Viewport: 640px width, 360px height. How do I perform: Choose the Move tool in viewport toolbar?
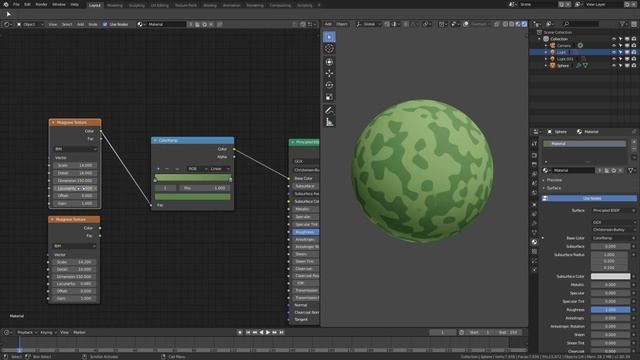tap(329, 73)
